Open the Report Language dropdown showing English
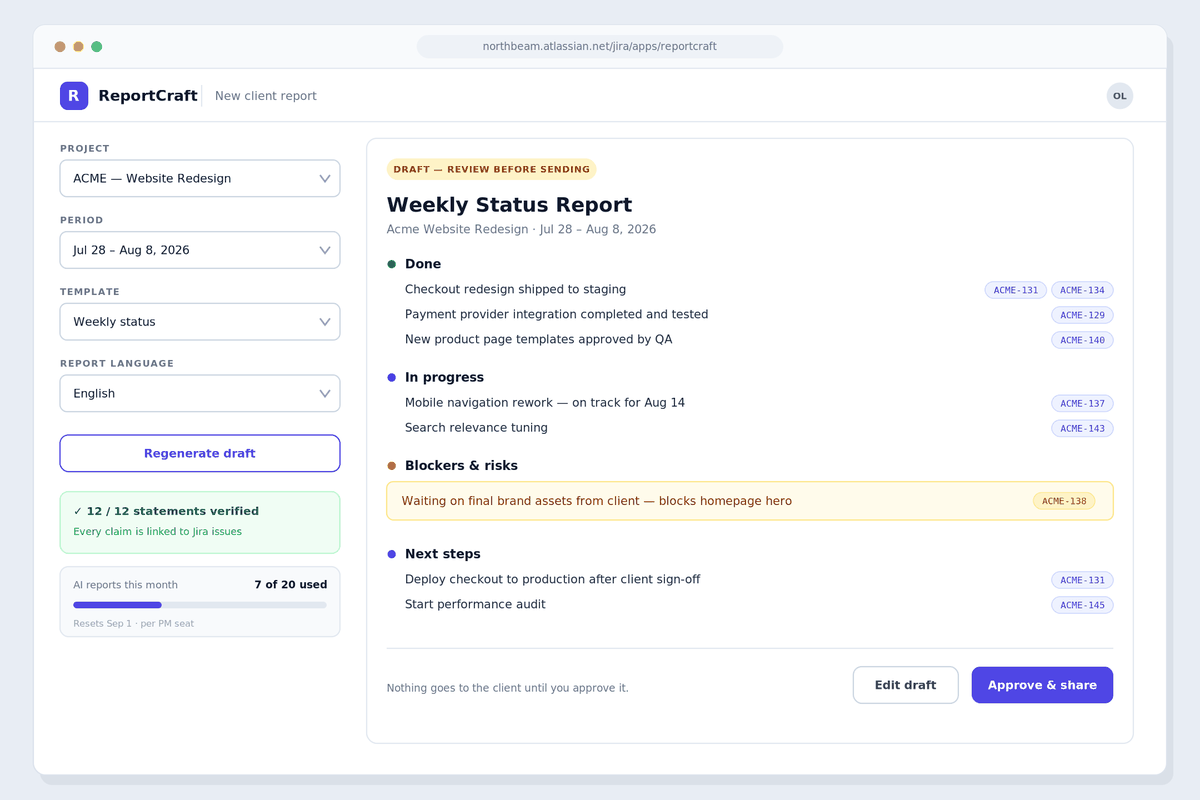The height and width of the screenshot is (800, 1200). click(x=200, y=393)
